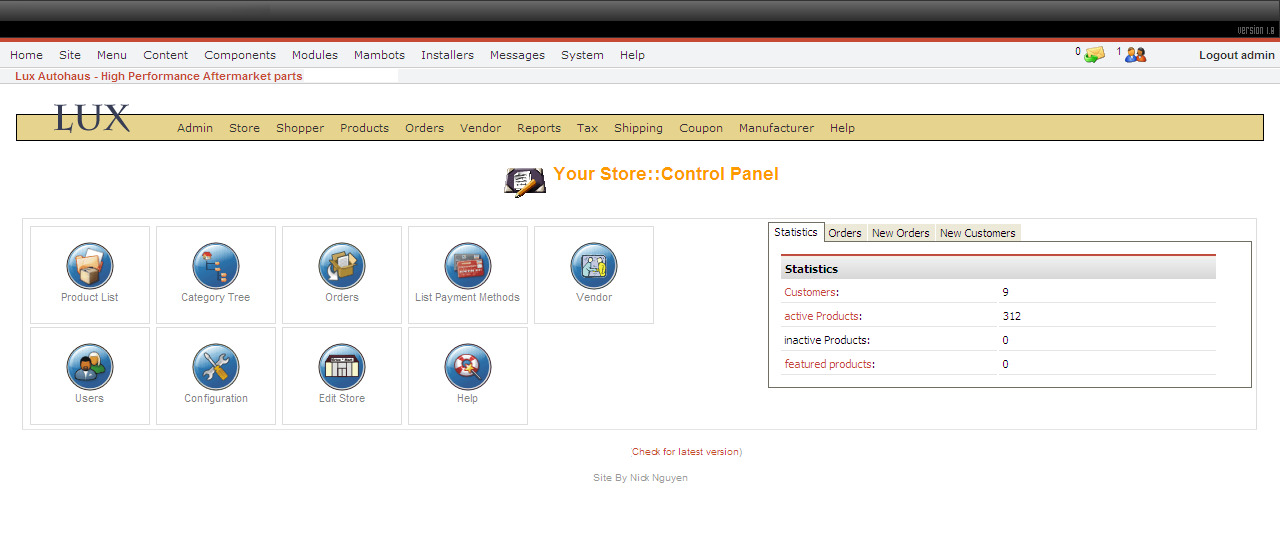Open the active Products statistics link

821,316
